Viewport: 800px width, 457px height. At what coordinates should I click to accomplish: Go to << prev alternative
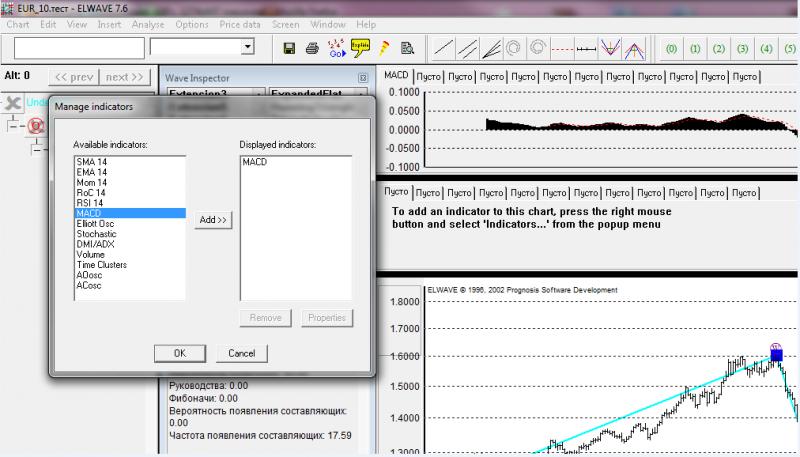point(74,77)
